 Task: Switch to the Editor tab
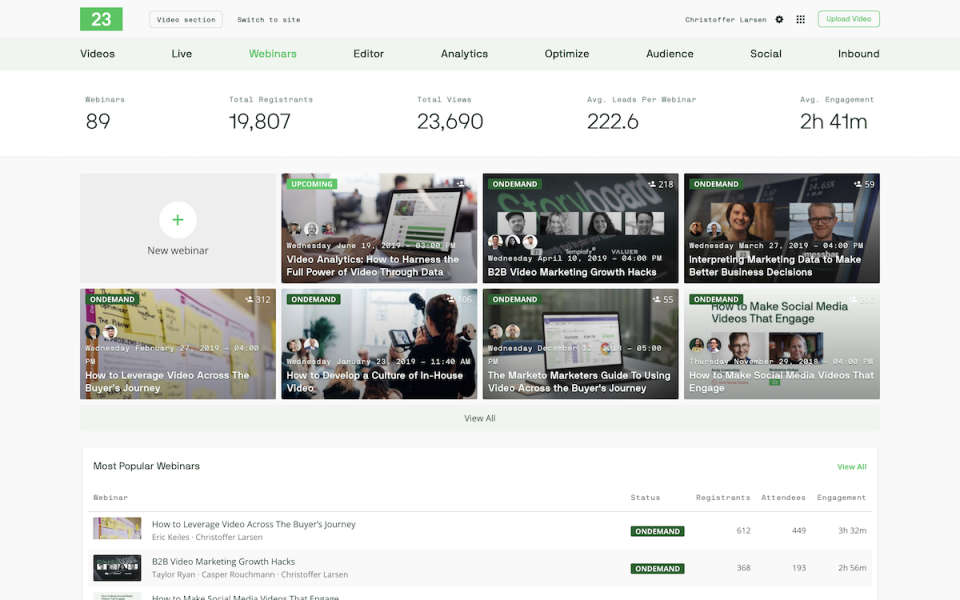click(x=368, y=53)
